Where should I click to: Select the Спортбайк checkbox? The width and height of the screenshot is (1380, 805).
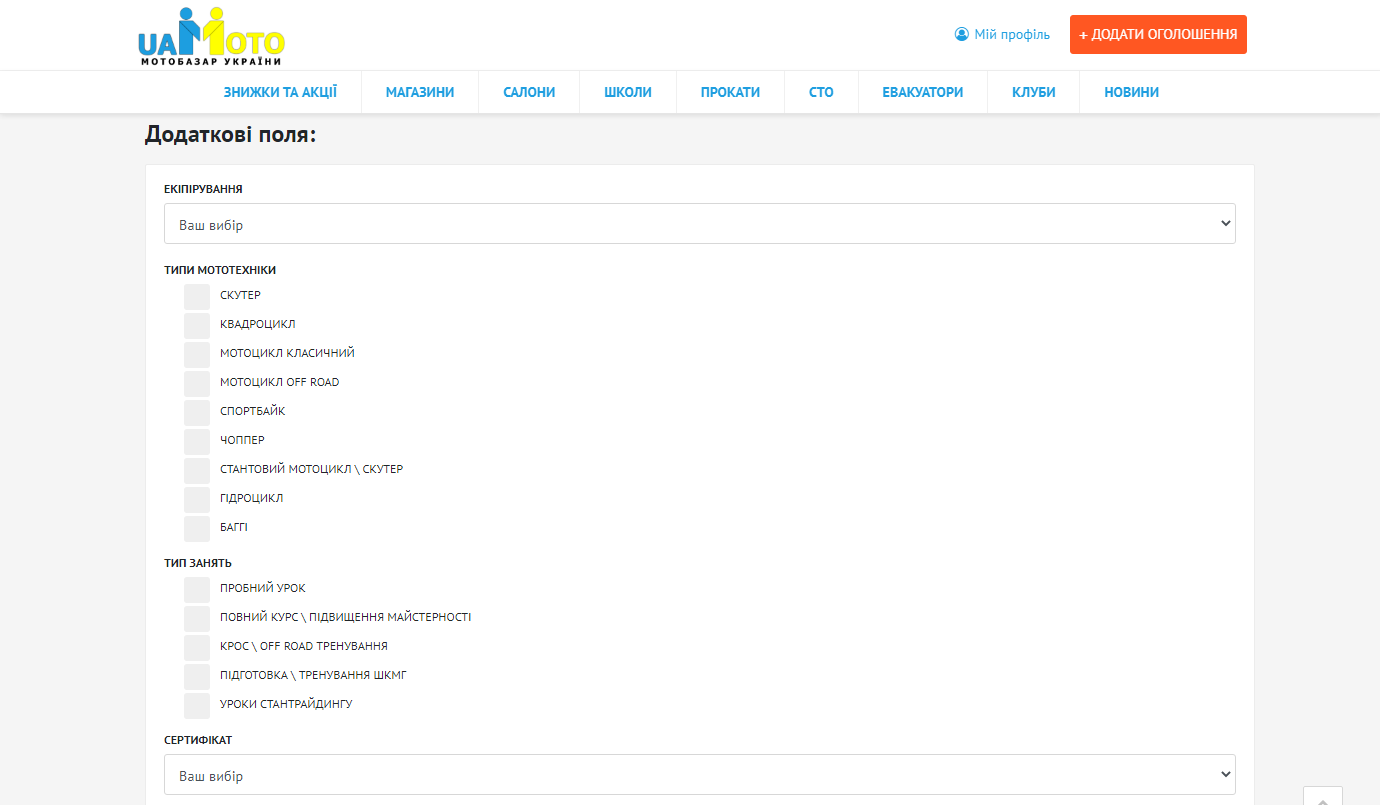[197, 412]
